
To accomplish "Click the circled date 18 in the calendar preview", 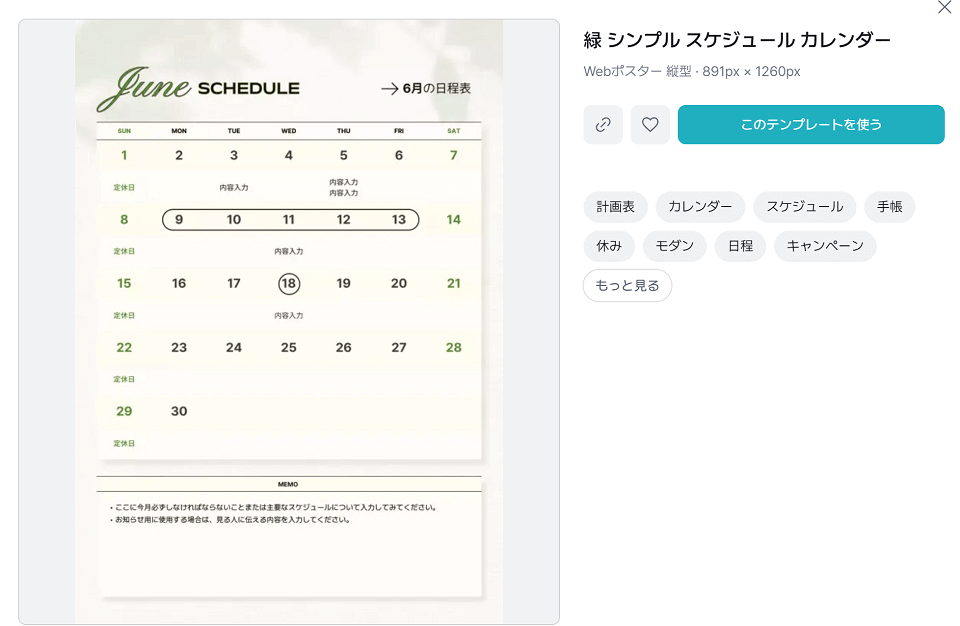I will coord(289,284).
